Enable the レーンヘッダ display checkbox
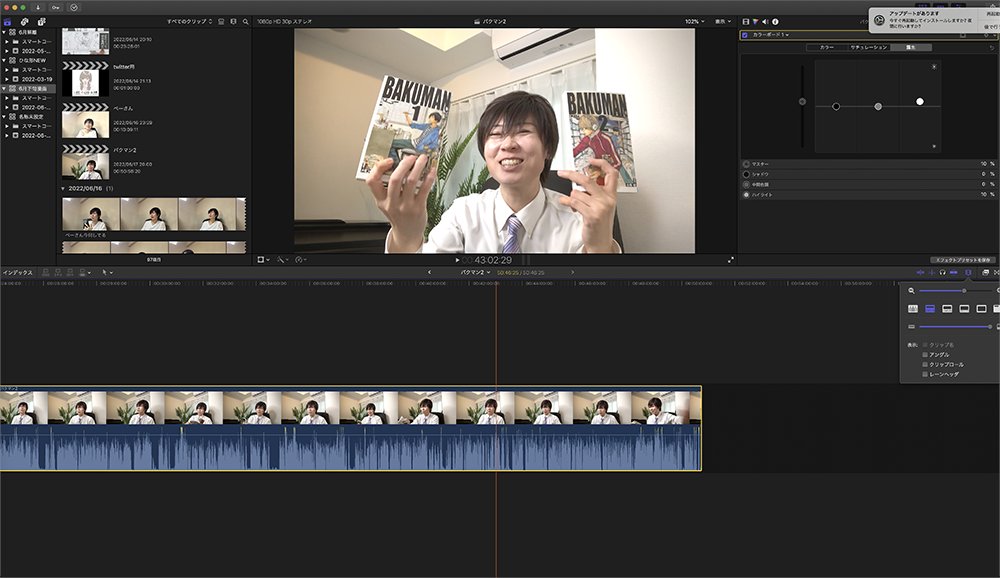The height and width of the screenshot is (578, 1000). 925,374
